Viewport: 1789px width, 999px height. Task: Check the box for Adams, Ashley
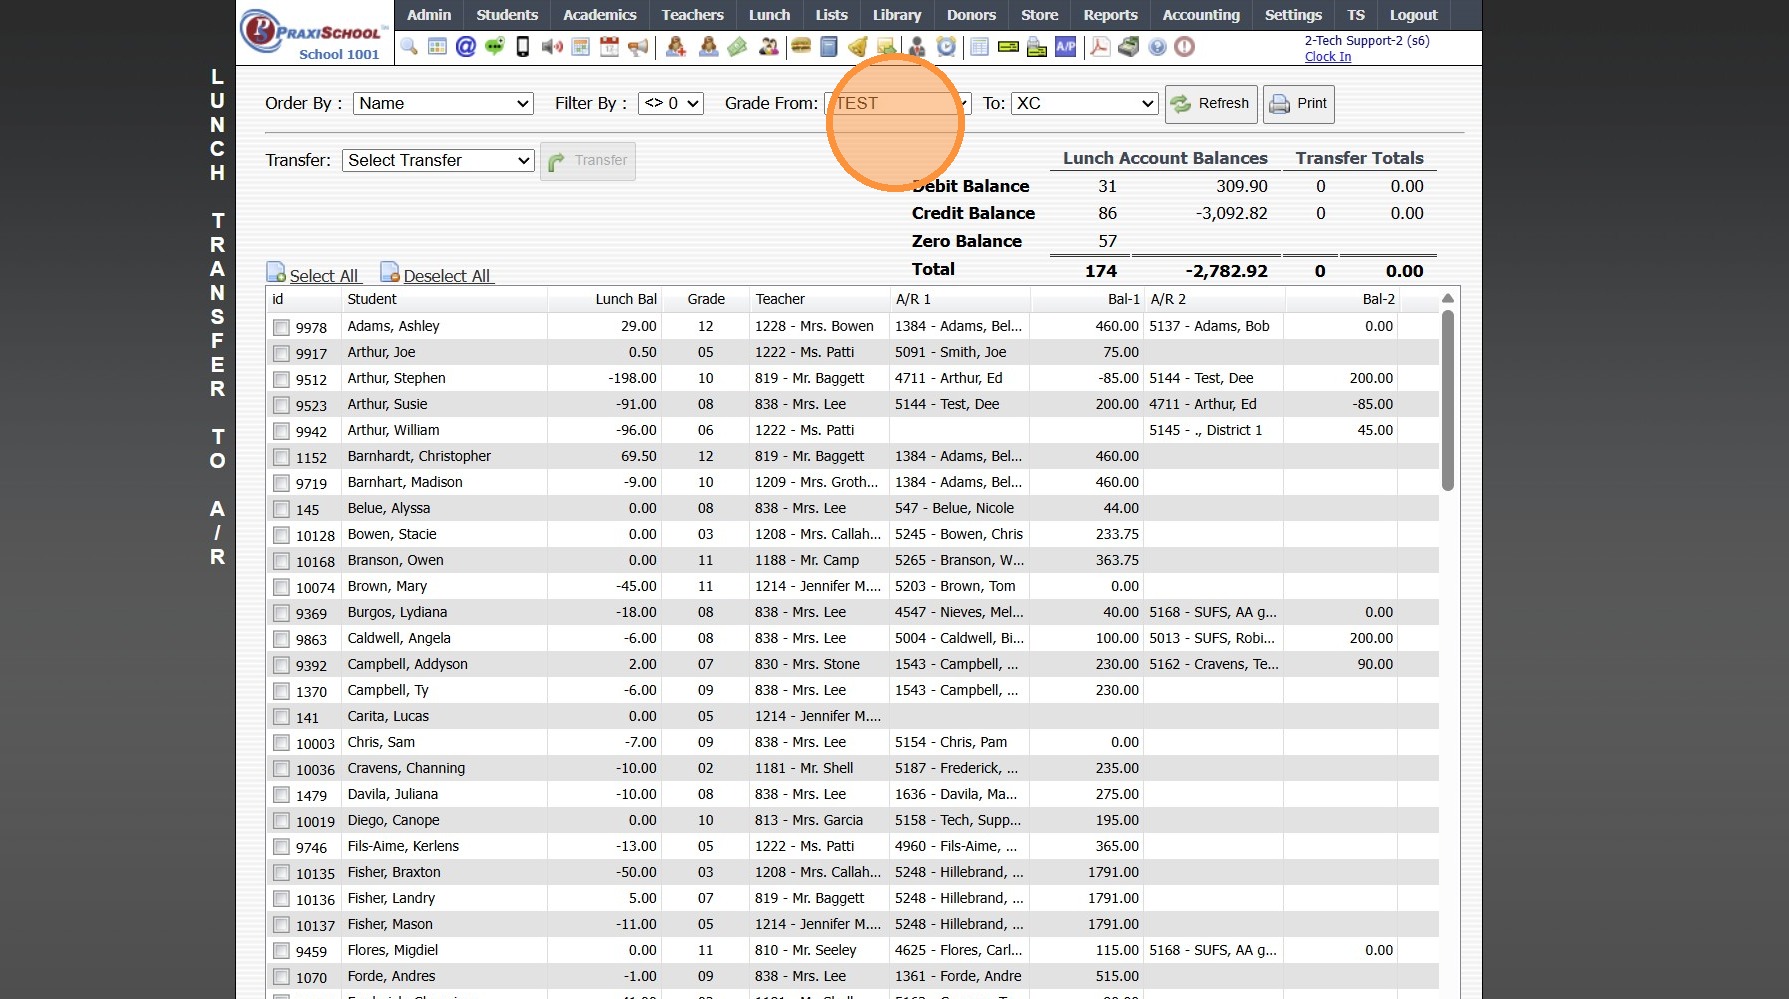281,328
